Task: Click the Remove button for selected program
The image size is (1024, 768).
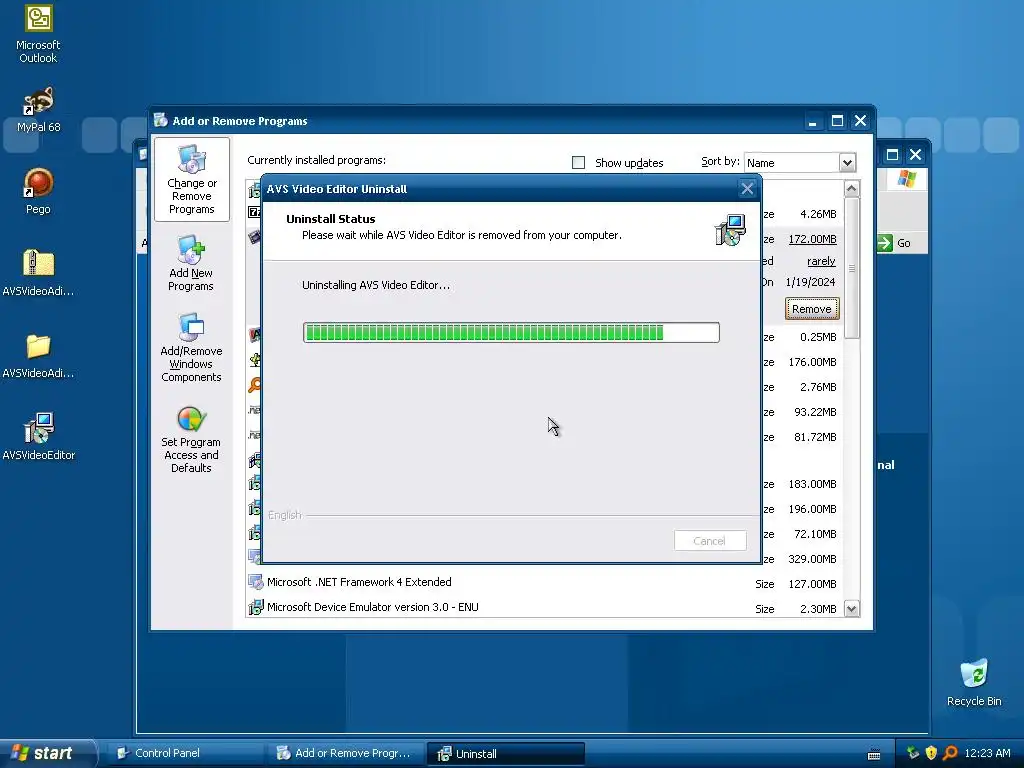Action: (x=812, y=309)
